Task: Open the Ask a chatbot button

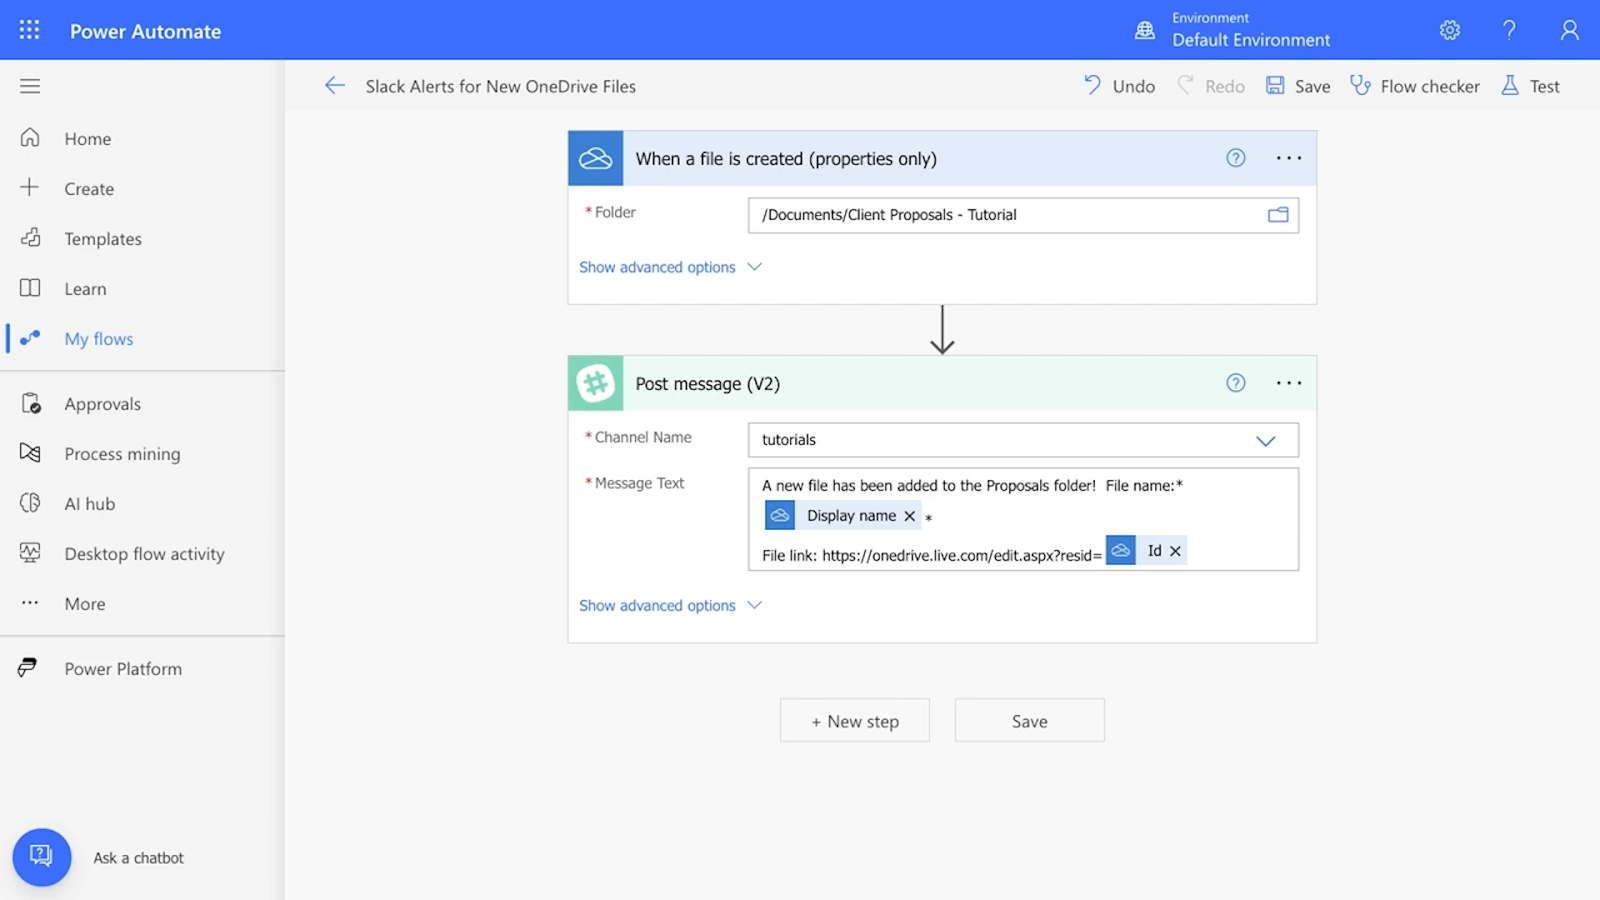Action: [x=42, y=857]
